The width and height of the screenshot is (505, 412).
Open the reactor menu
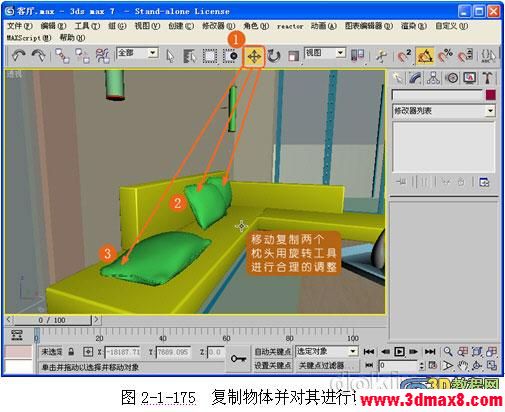[x=290, y=26]
